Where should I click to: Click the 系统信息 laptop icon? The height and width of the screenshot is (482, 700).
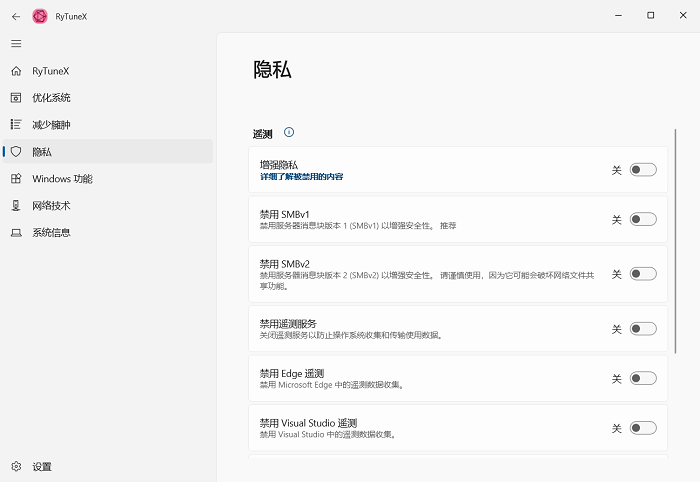[15, 233]
